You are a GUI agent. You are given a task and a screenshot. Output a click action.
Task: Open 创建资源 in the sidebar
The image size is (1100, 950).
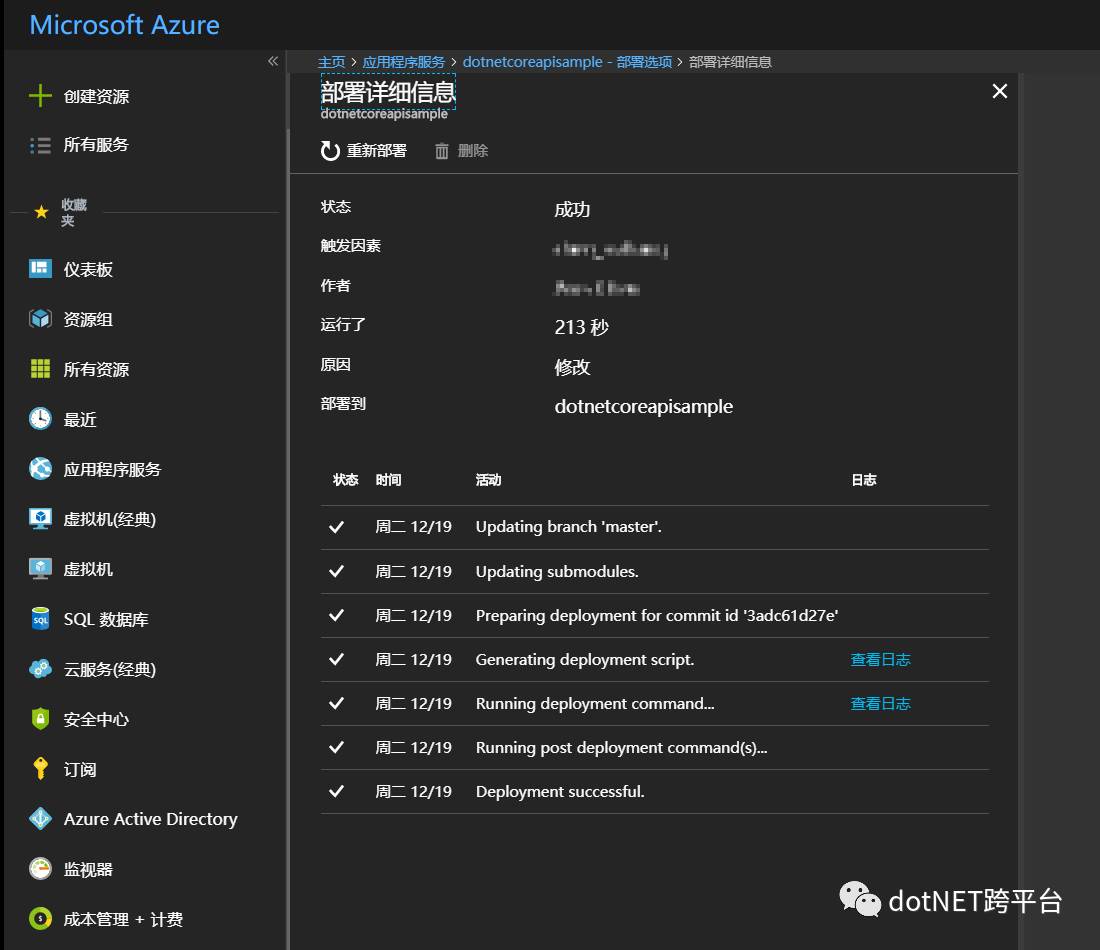(96, 96)
